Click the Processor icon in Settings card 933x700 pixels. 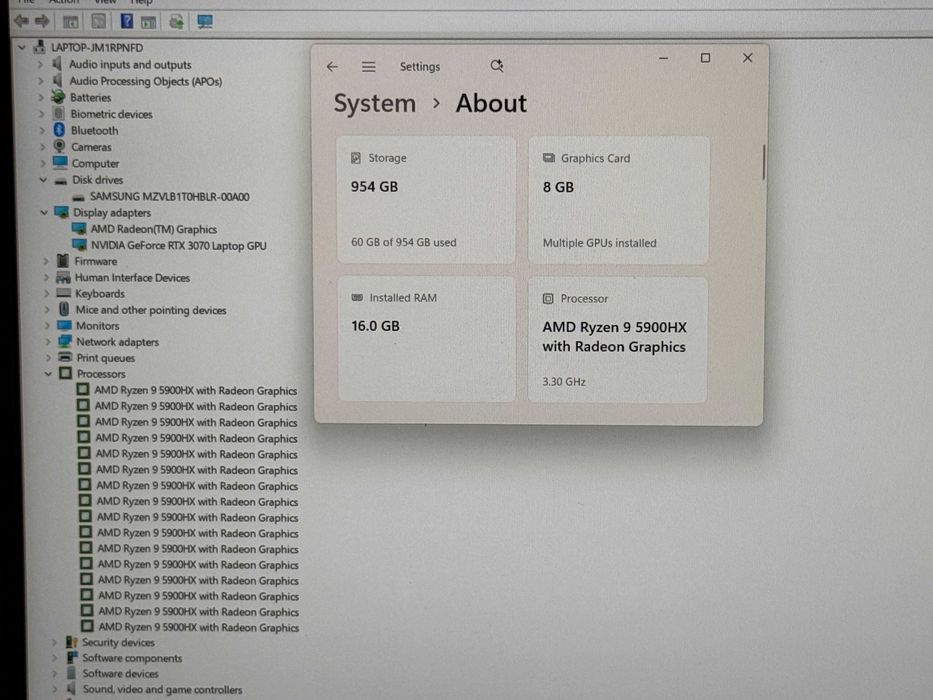point(548,298)
